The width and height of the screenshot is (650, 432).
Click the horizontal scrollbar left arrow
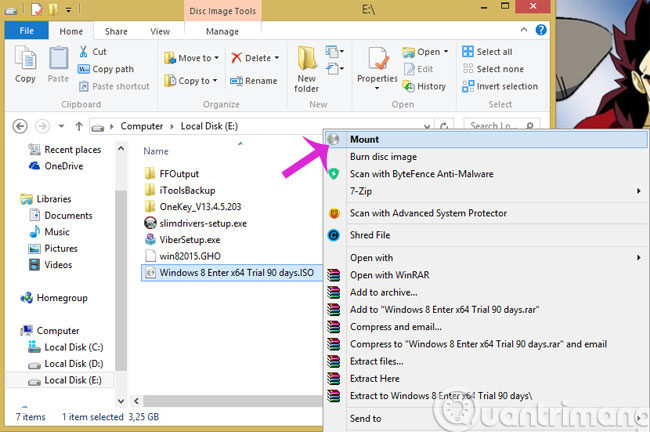(136, 401)
